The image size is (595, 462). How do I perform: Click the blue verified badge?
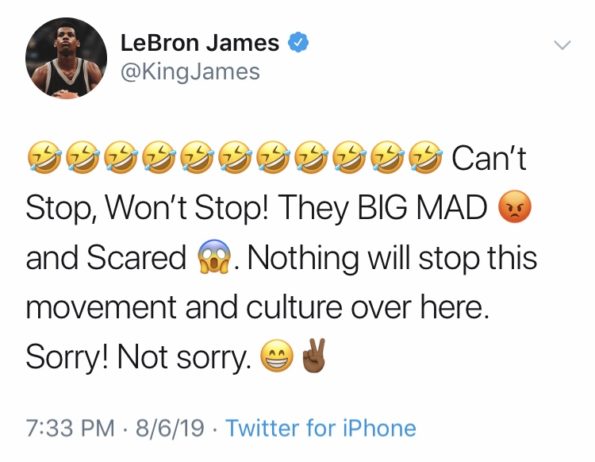(299, 42)
